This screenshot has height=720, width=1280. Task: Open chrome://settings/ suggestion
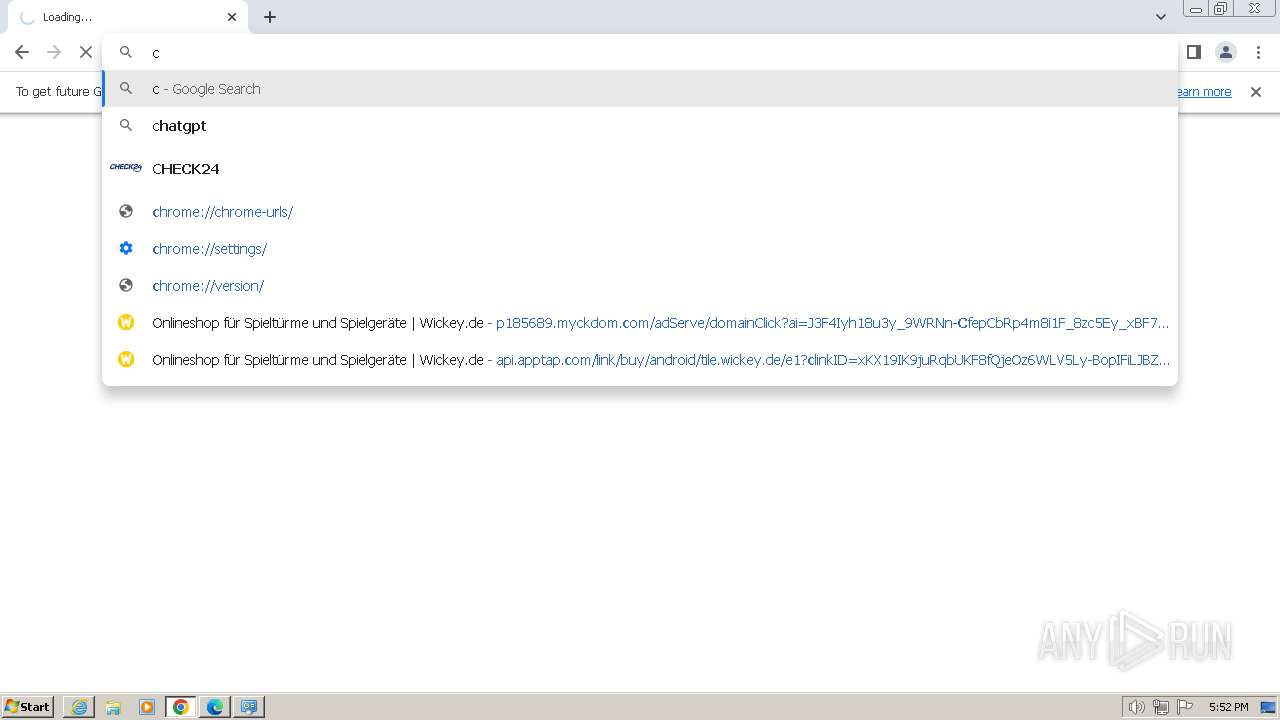coord(640,249)
